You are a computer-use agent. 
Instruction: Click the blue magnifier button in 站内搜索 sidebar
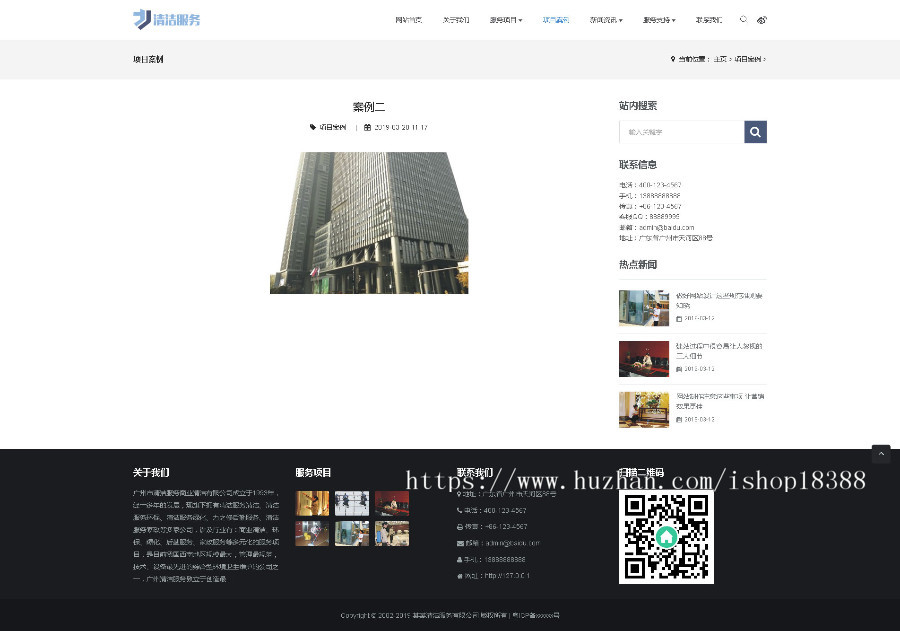755,131
